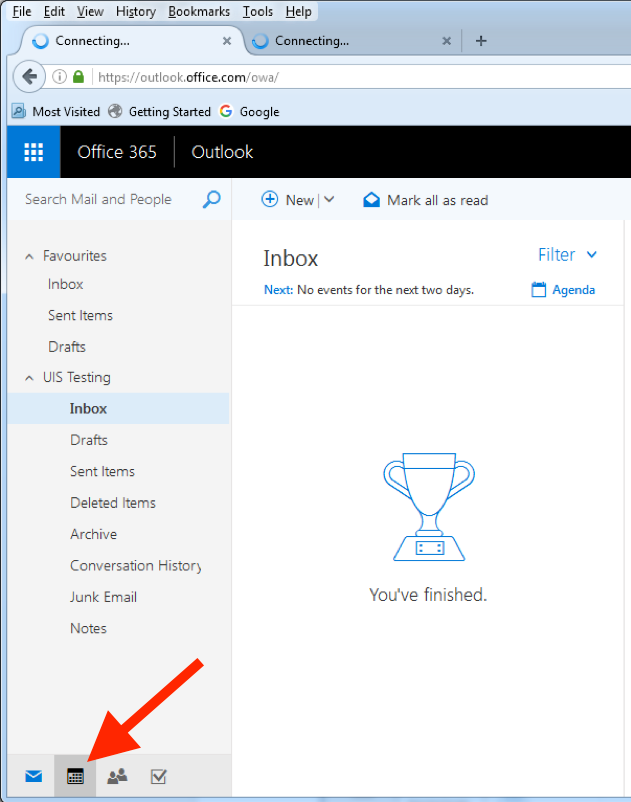Open the Mail envelope icon in bottom bar
Viewport: 631px width, 802px height.
point(34,776)
